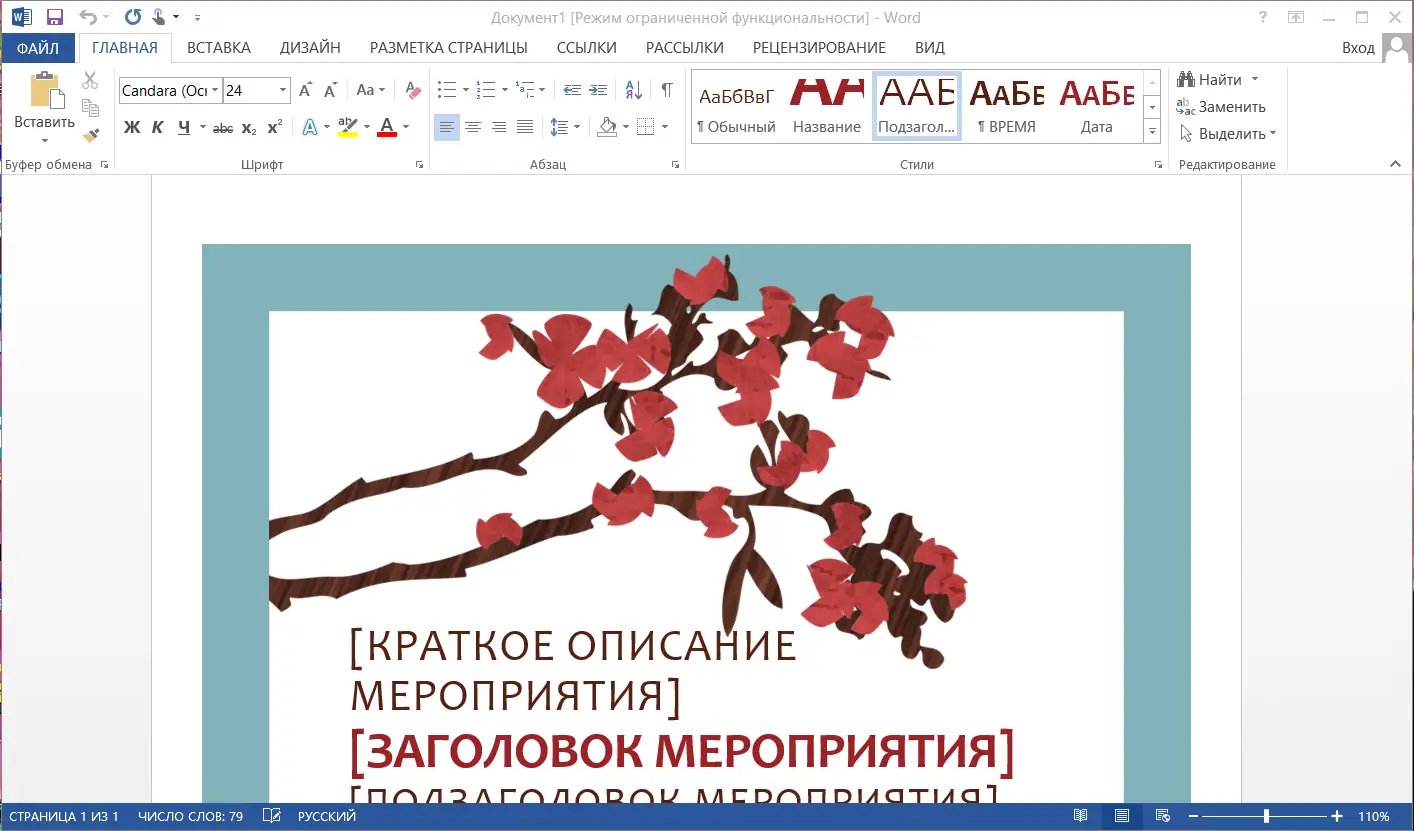
Task: Select the center alignment icon
Action: (473, 127)
